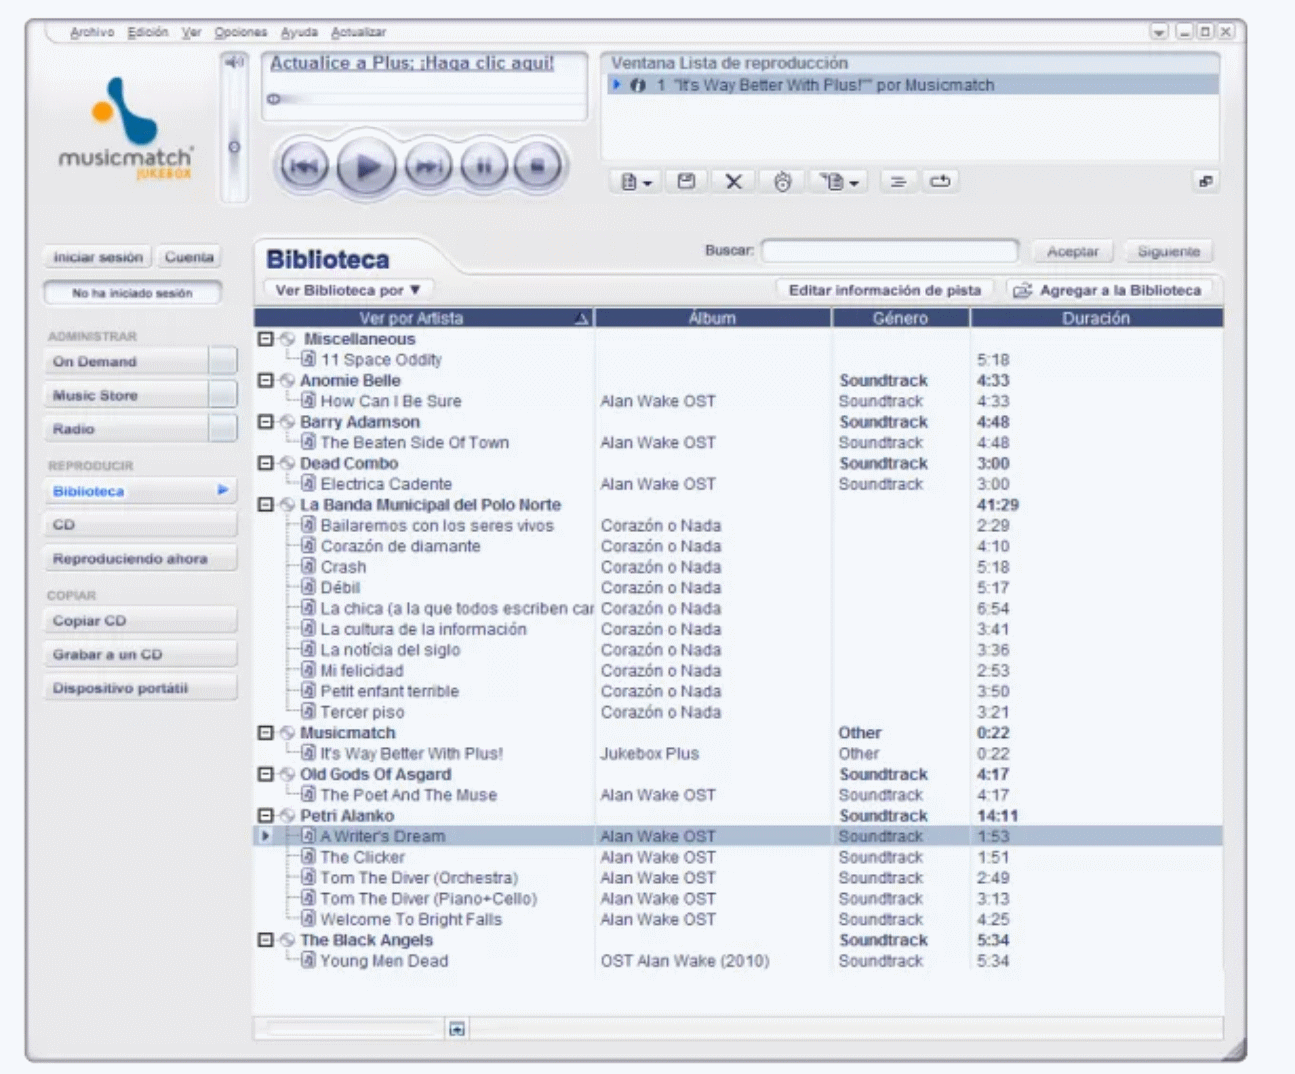
Task: Click the small icon in the bottom status bar
Action: 457,1029
